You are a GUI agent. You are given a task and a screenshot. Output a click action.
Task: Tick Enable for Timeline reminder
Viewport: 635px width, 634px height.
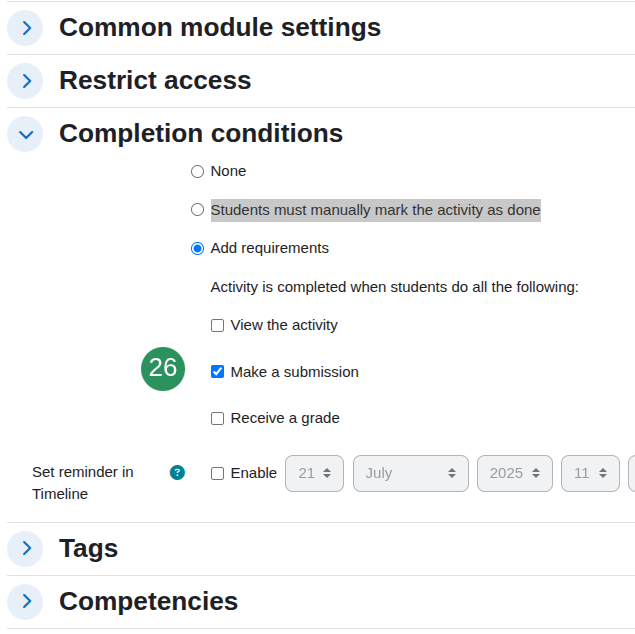point(217,473)
